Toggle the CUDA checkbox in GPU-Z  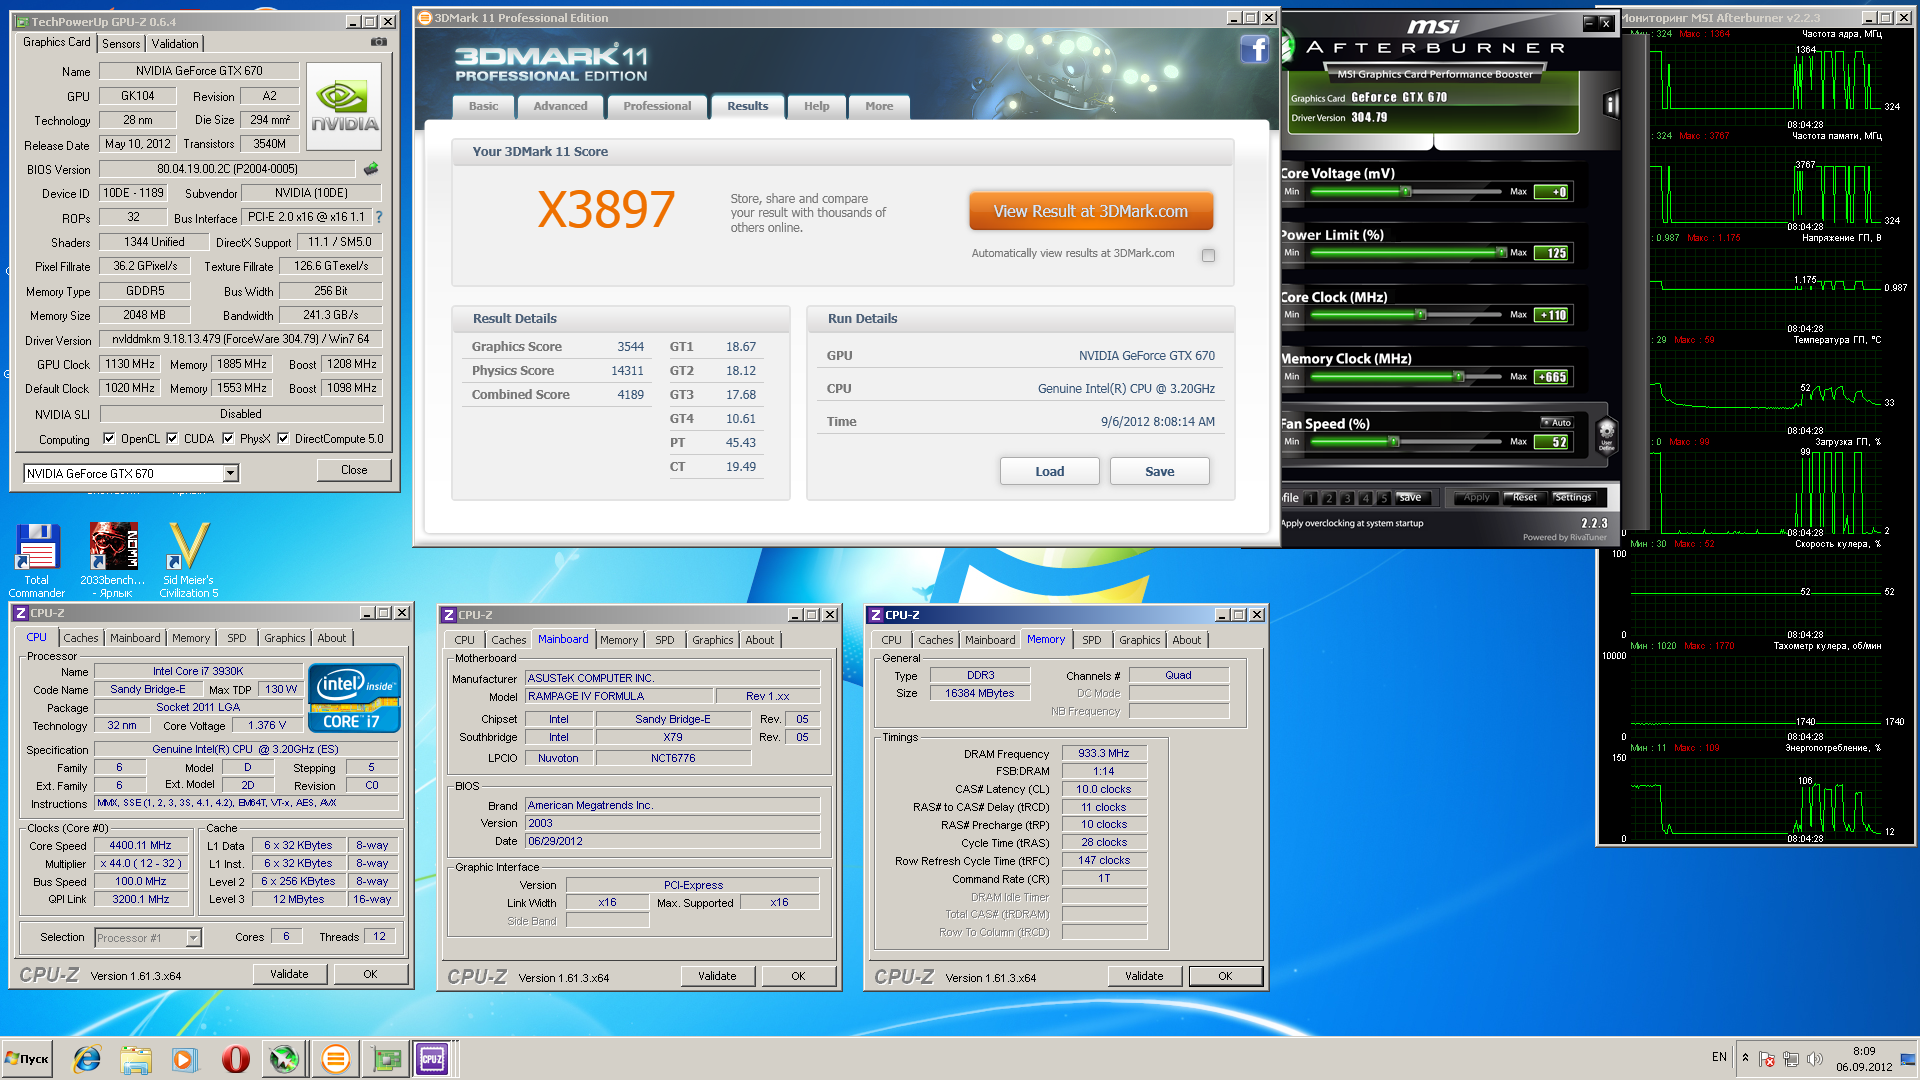(172, 438)
